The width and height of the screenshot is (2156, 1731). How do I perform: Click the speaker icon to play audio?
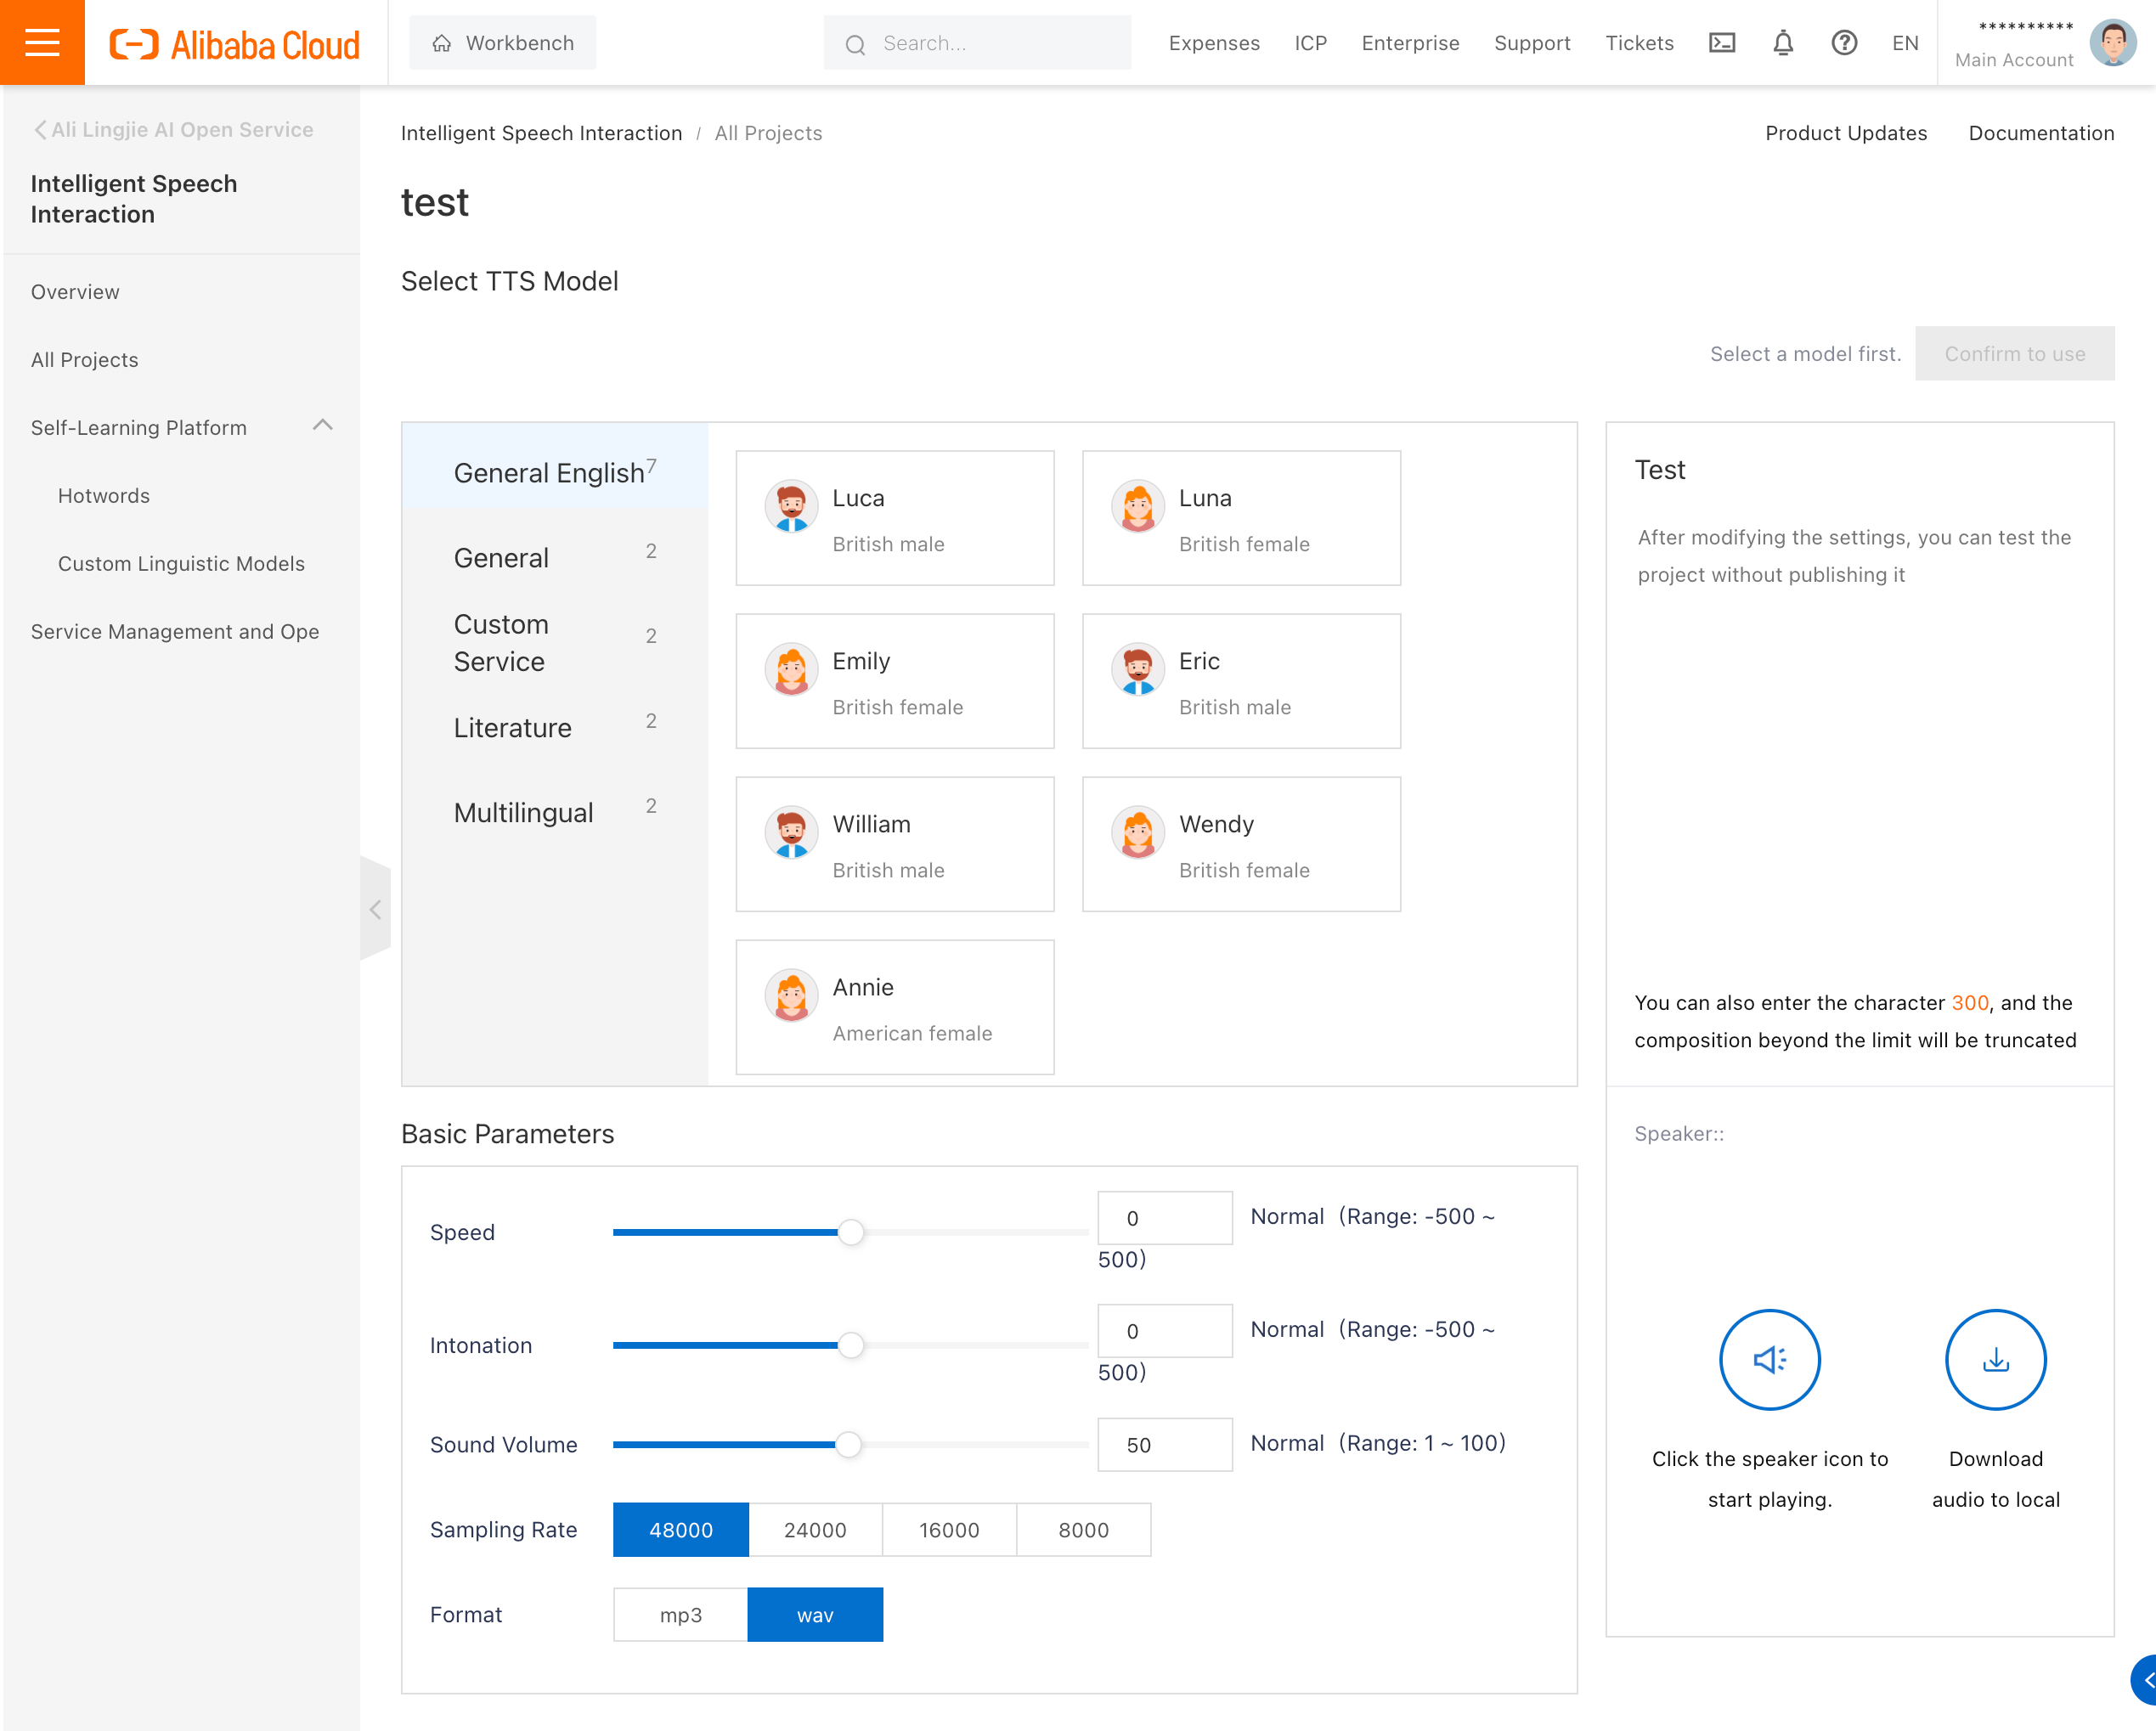[x=1769, y=1359]
